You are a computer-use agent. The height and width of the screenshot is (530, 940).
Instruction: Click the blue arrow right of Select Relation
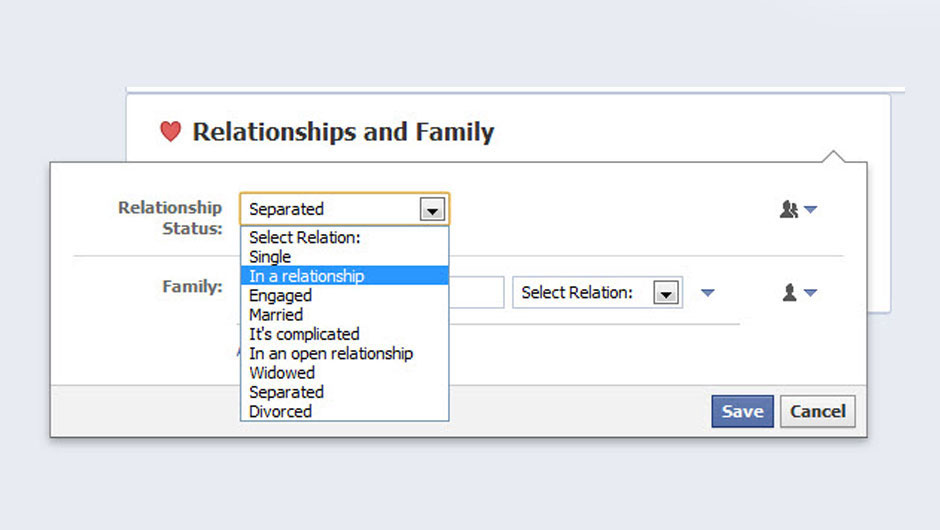pyautogui.click(x=708, y=293)
